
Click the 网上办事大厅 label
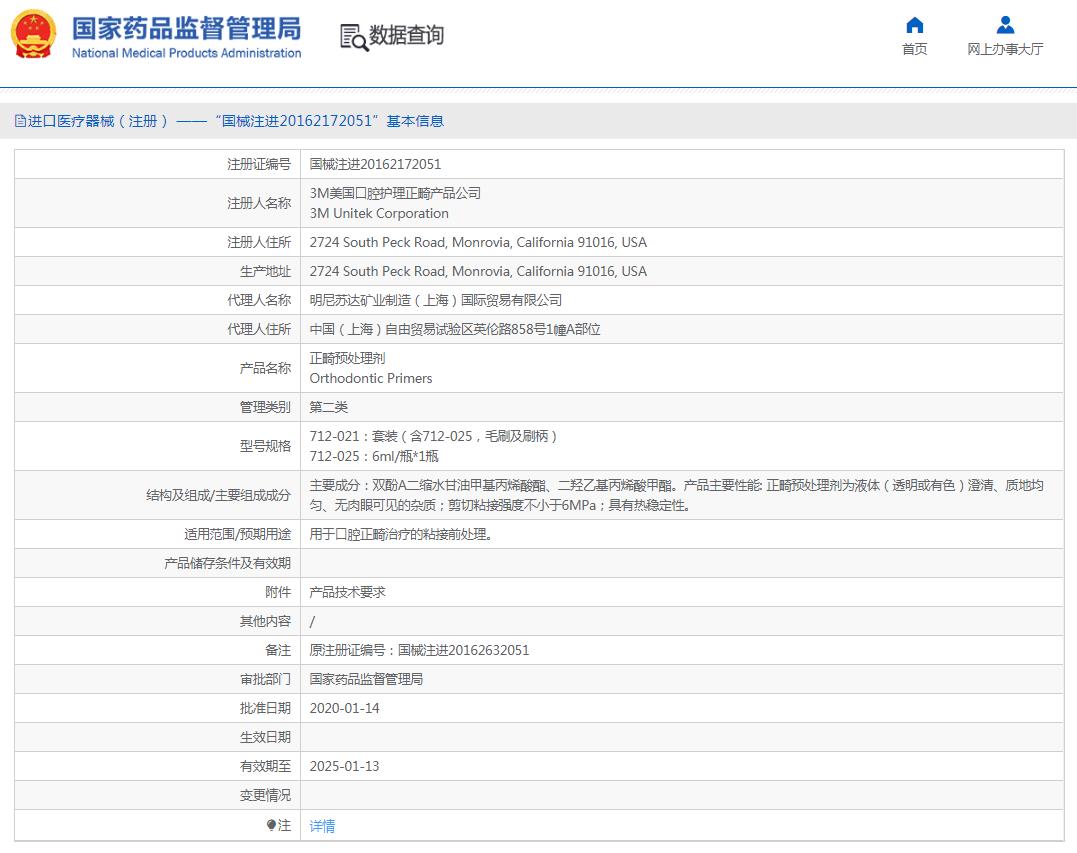pos(1005,49)
